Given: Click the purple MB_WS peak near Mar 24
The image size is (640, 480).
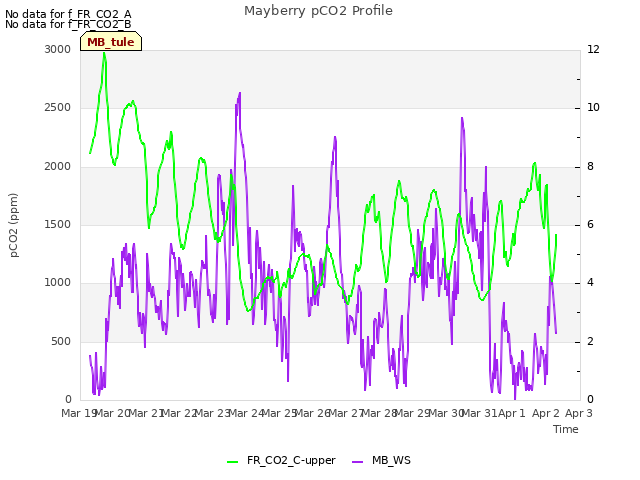Looking at the screenshot, I should 240,93.
